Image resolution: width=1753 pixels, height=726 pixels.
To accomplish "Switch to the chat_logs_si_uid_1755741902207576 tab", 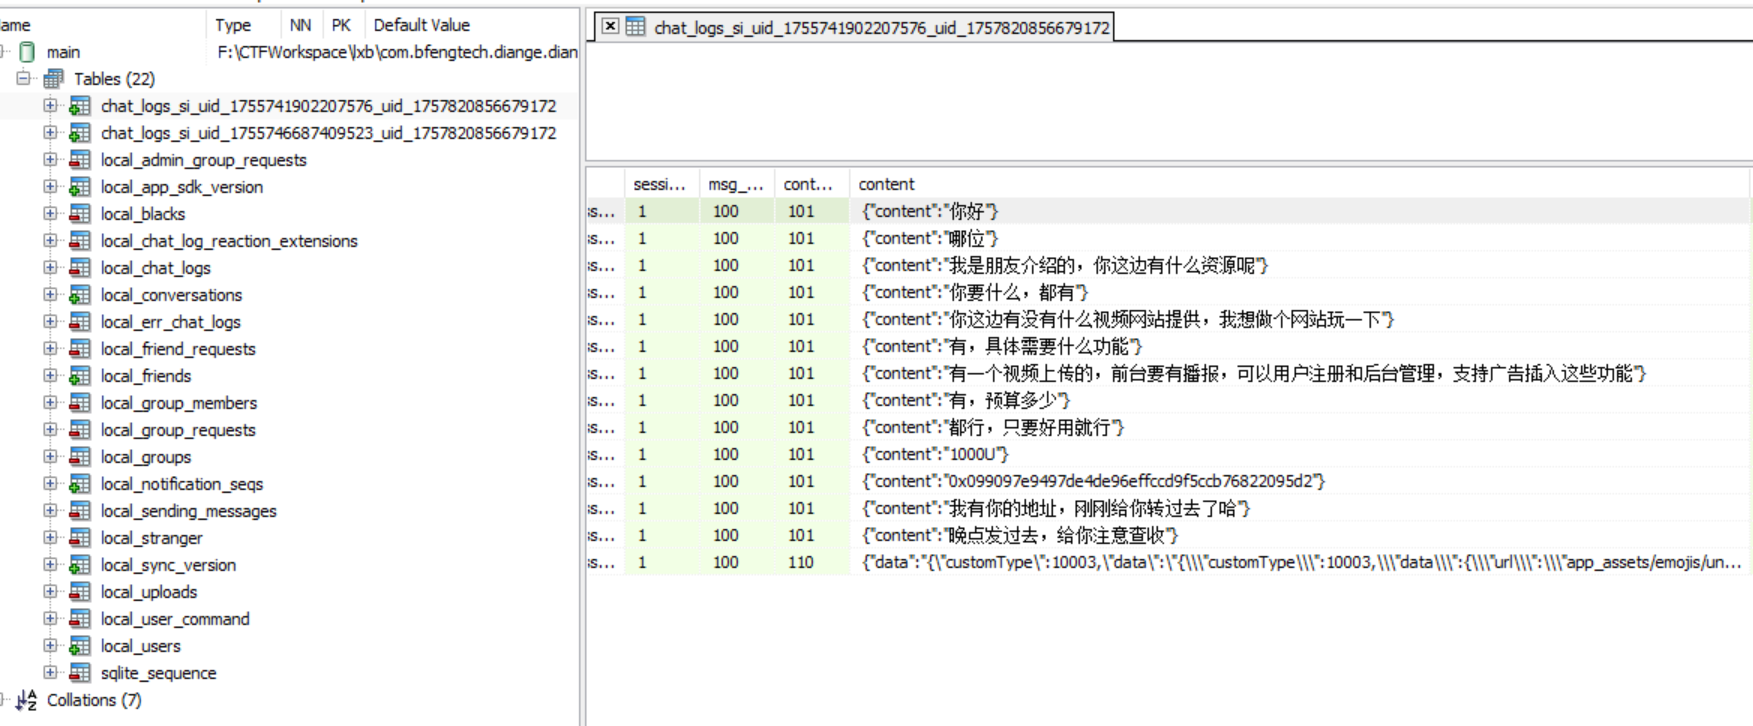I will pyautogui.click(x=880, y=28).
